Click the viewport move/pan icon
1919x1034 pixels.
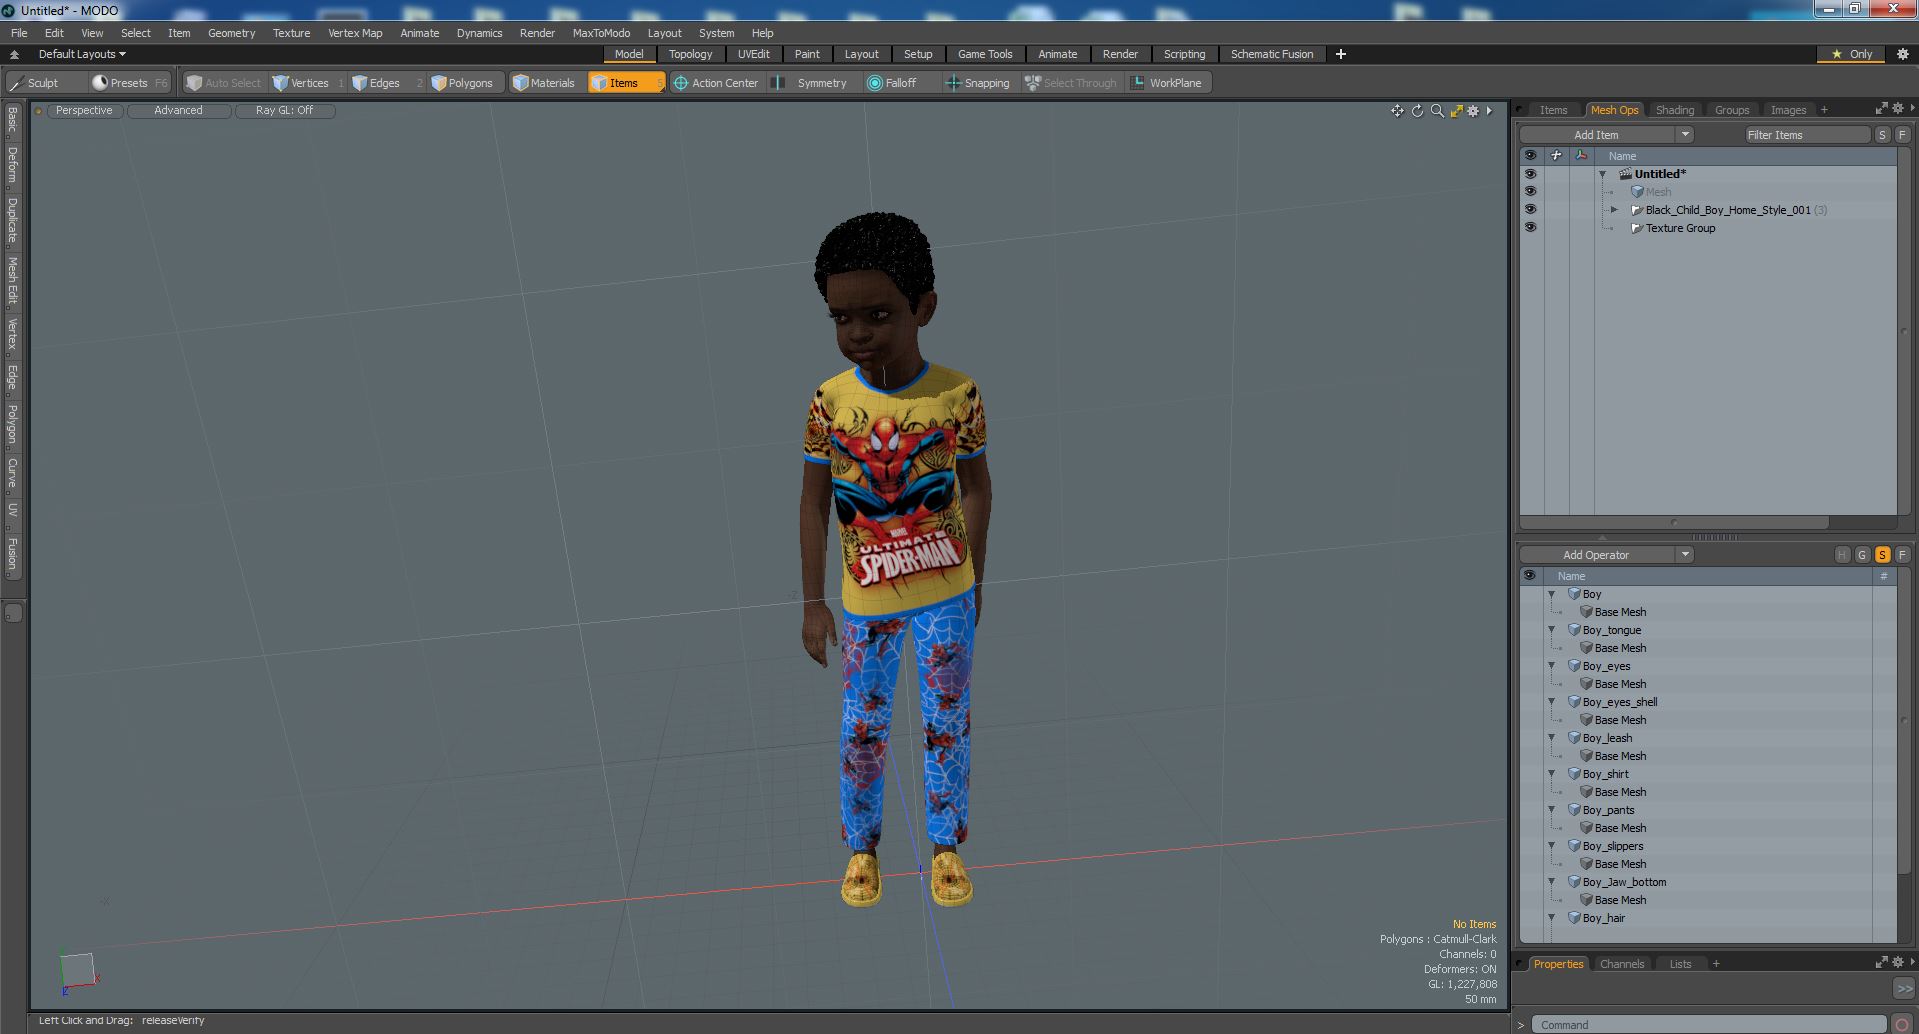(1397, 111)
